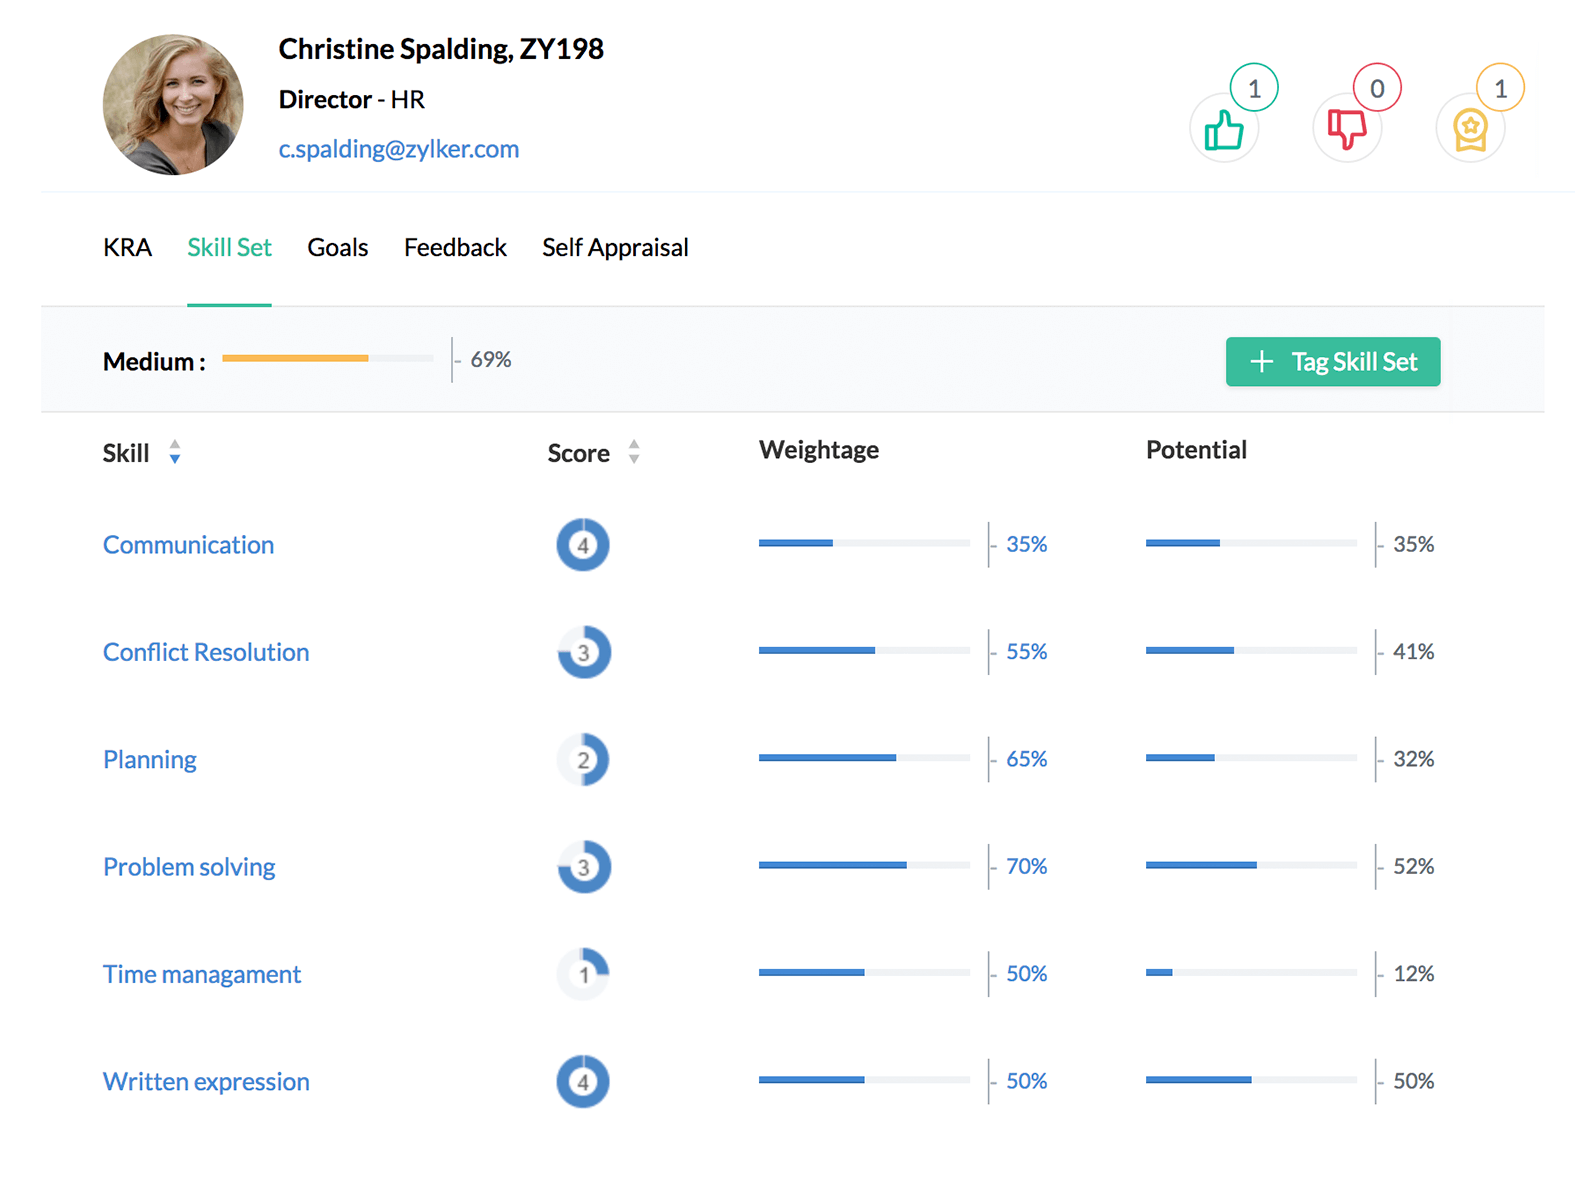1575x1180 pixels.
Task: Click the yellow award badge icon
Action: (x=1469, y=130)
